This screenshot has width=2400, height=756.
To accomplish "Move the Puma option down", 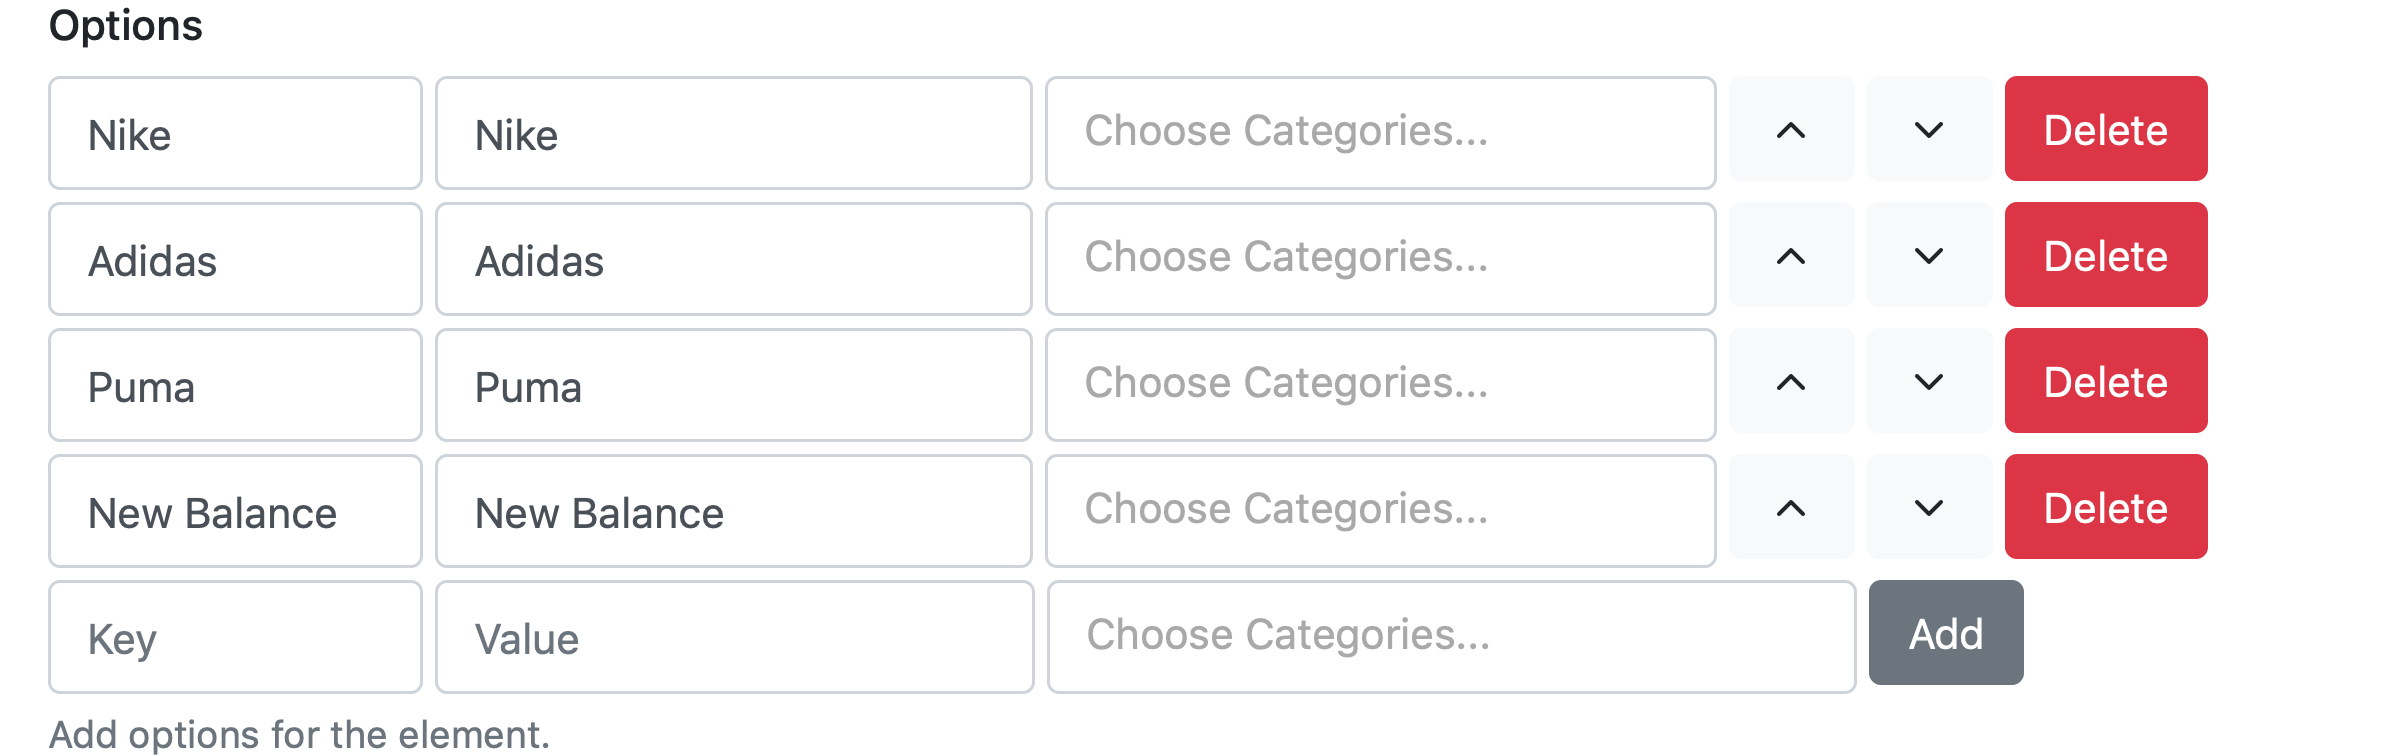I will [x=1929, y=382].
